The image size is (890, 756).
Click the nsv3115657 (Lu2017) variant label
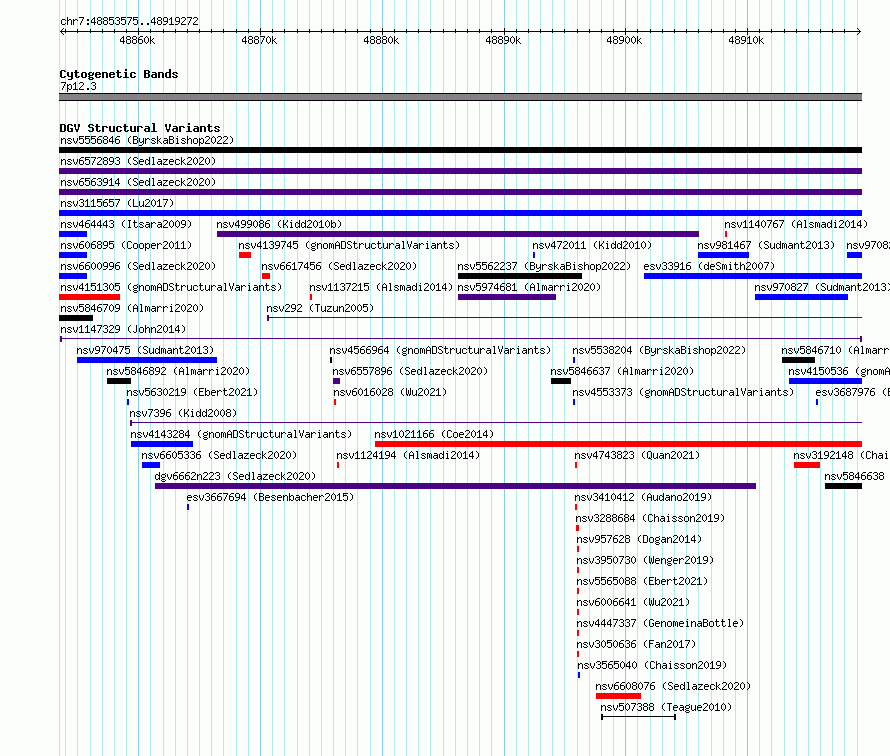click(117, 203)
